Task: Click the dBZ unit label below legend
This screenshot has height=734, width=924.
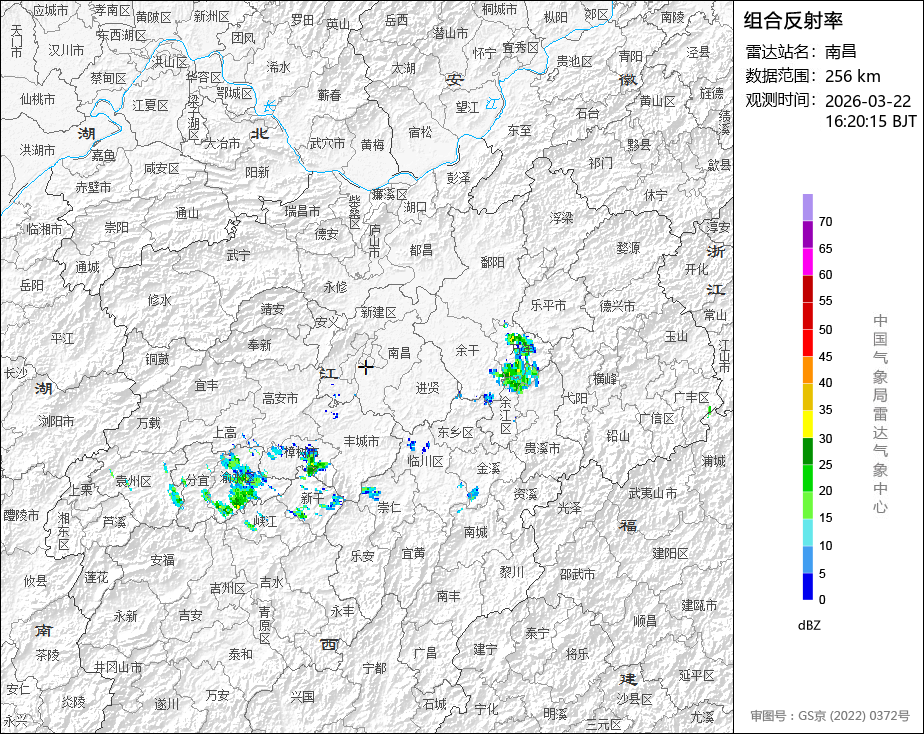Action: [x=809, y=626]
